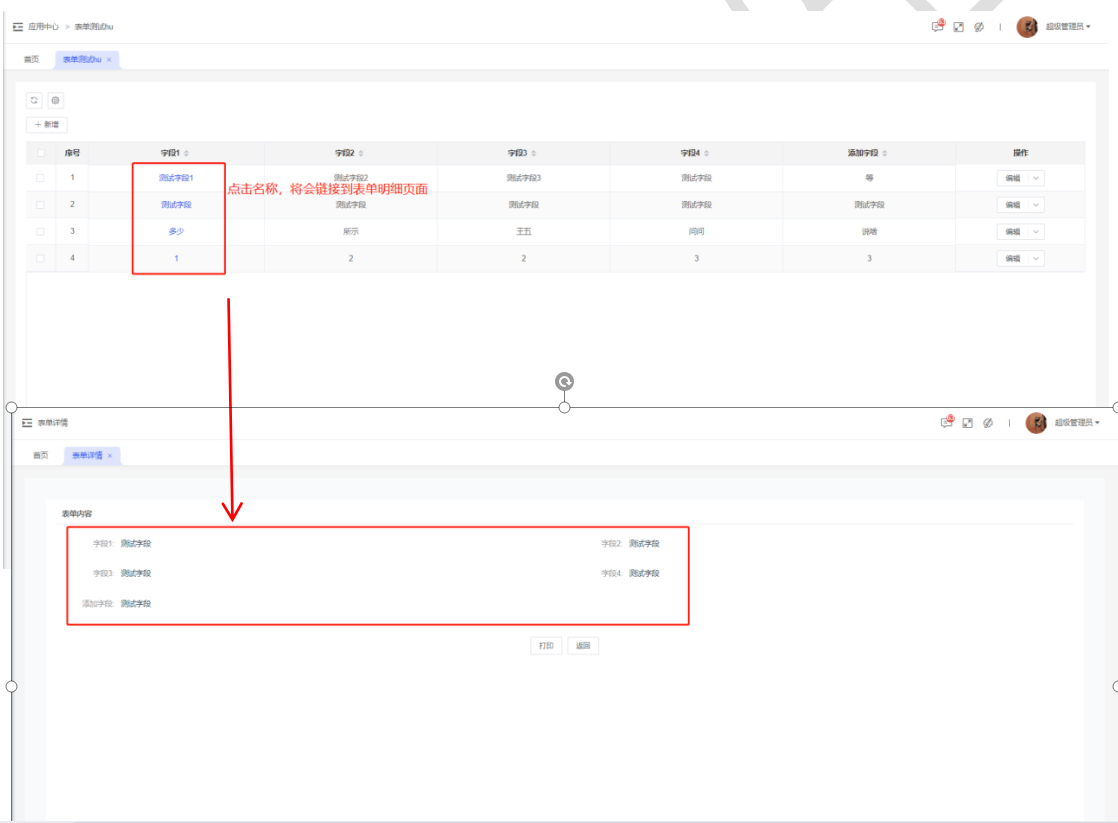Expand the 编辑 dropdown arrow in row 3
1118x823 pixels.
point(1036,232)
